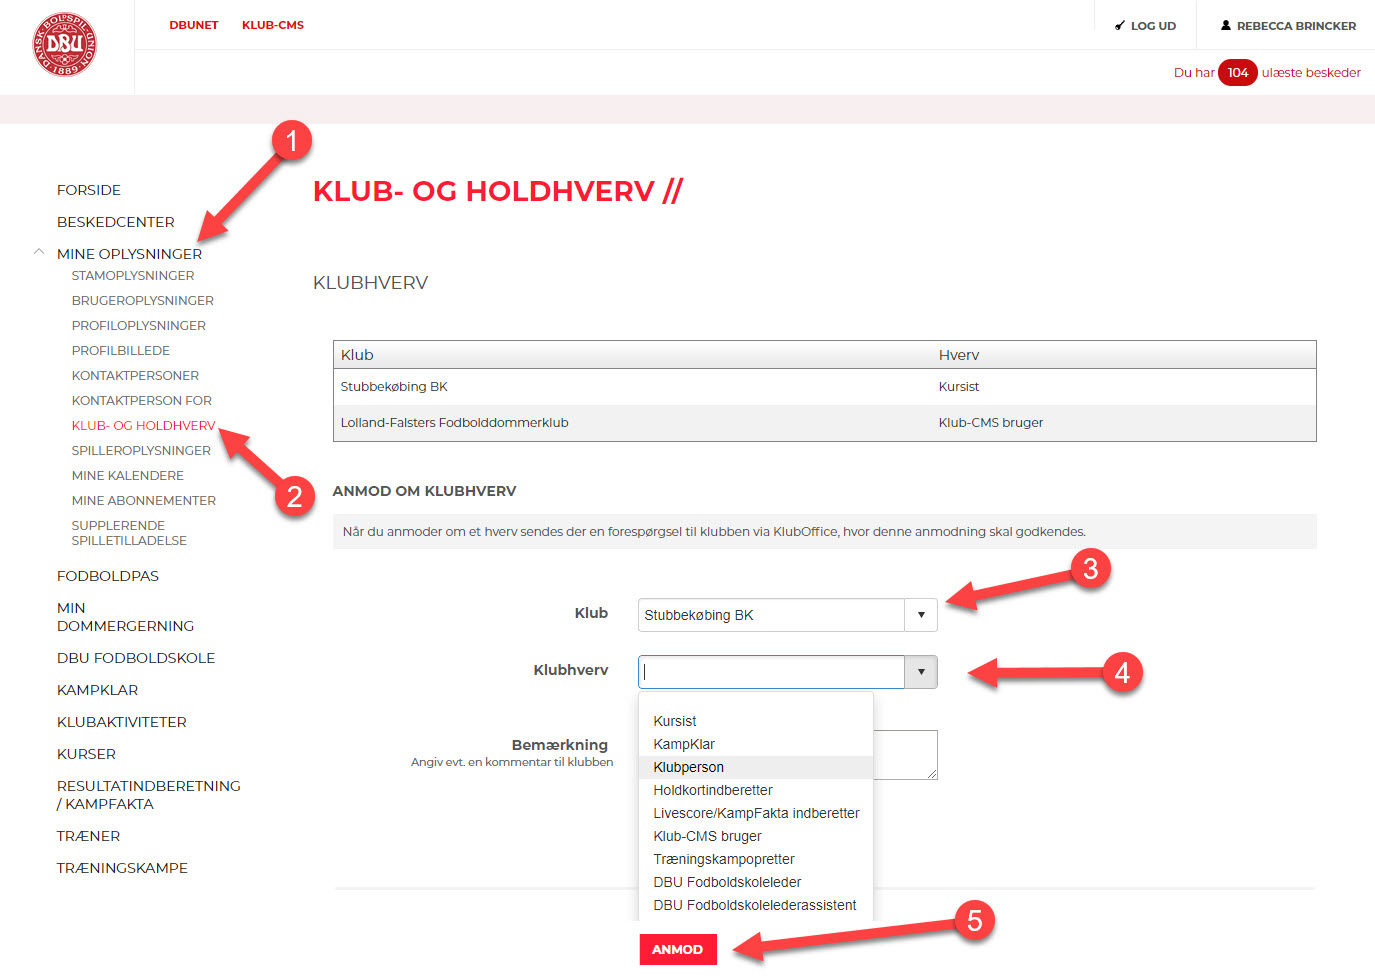This screenshot has height=980, width=1375.
Task: Select the Stubbekøbing BK table row
Action: 824,387
